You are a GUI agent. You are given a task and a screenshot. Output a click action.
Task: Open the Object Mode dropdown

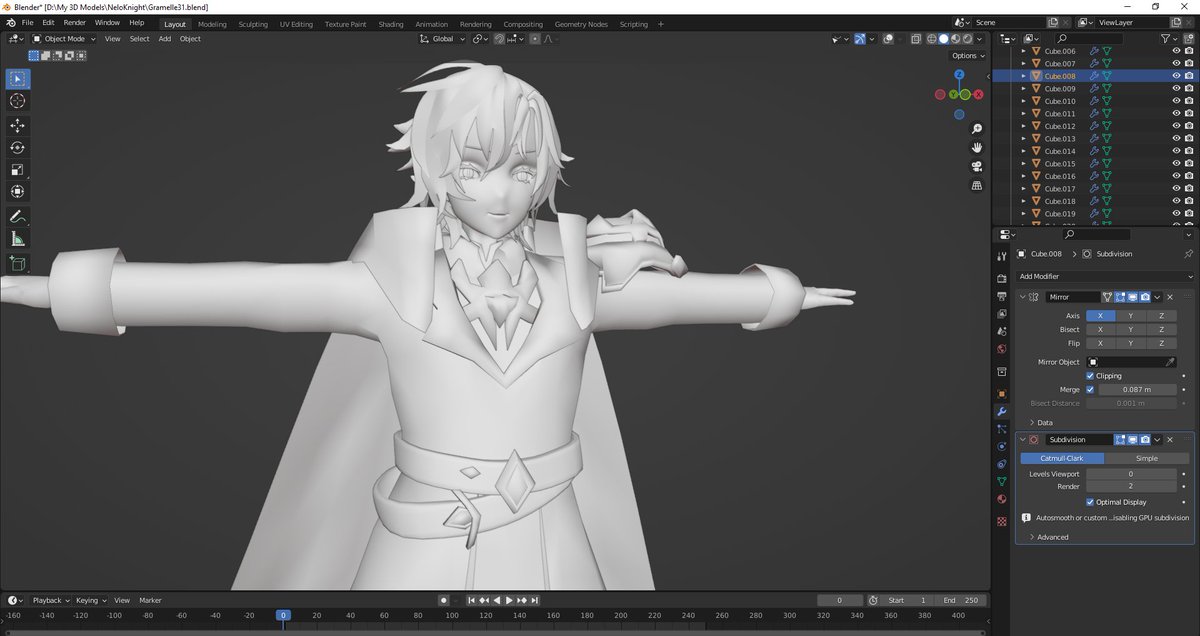pos(64,39)
